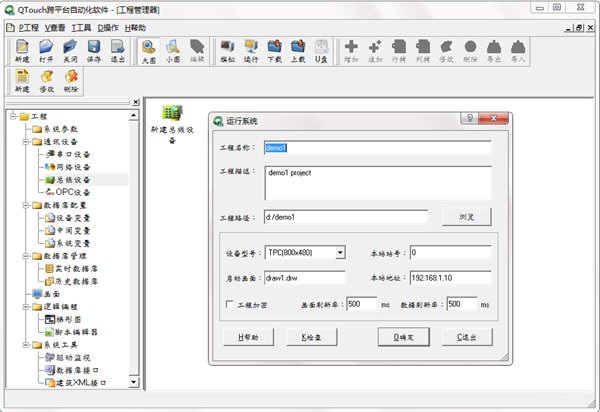Click the 模拟 (Simulate) toolbar icon
This screenshot has width=600, height=412.
click(226, 50)
